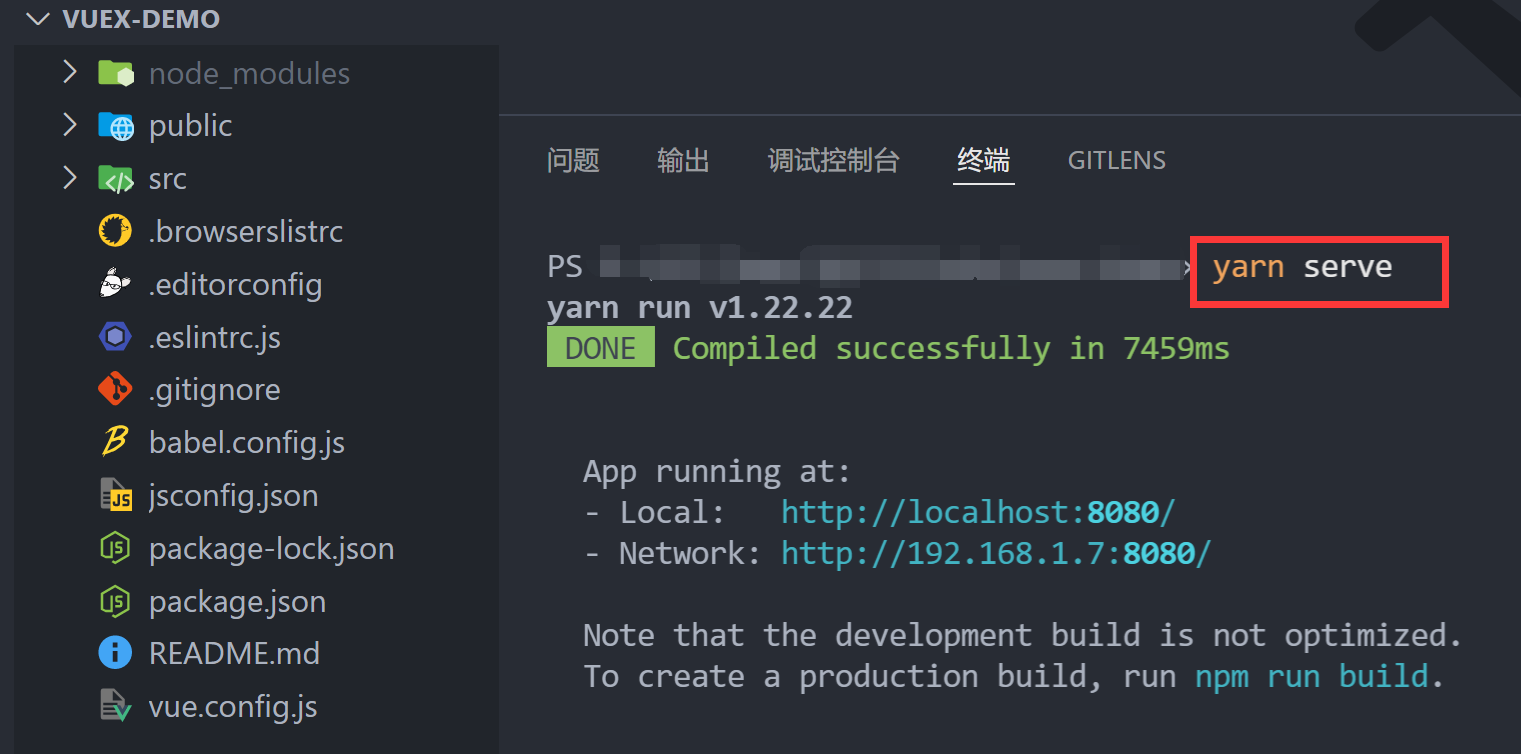Expand the src folder chevron
The width and height of the screenshot is (1521, 754).
[69, 177]
